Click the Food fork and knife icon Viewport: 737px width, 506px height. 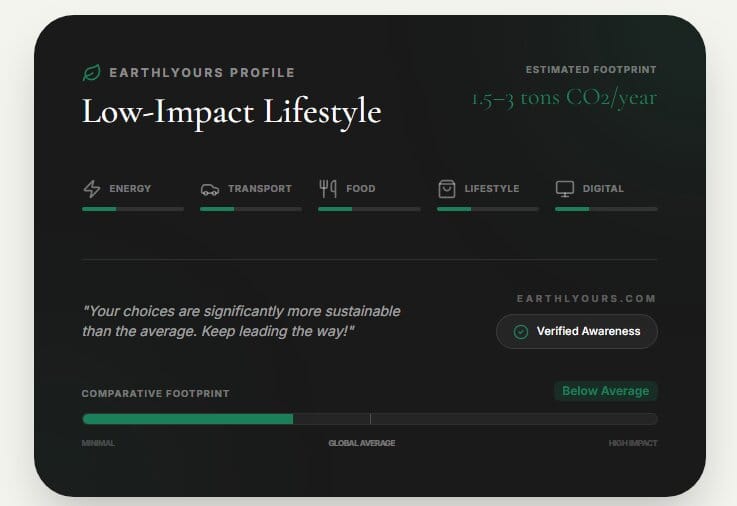[x=328, y=188]
